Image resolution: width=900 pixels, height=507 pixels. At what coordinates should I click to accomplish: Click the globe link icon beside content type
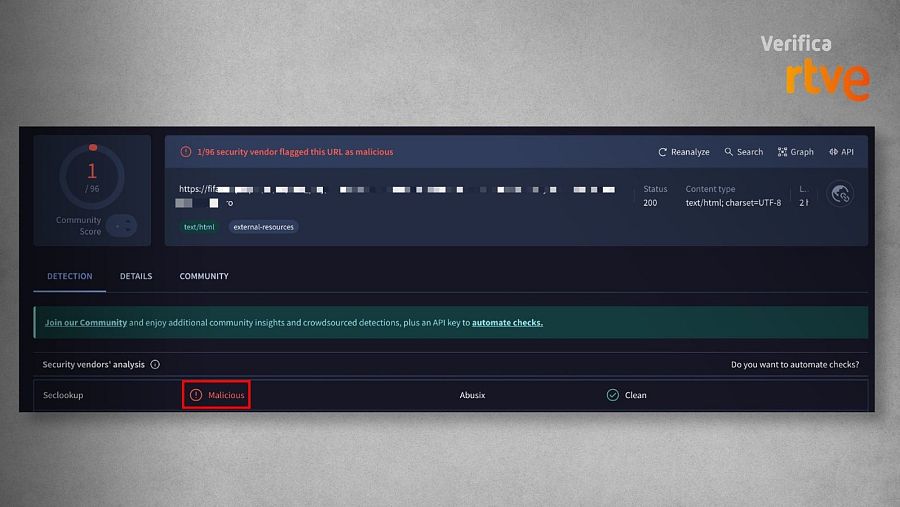tap(840, 194)
